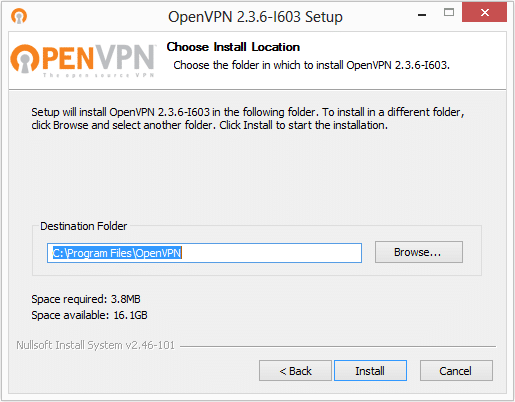
Task: Click the setup instruction paragraph text
Action: coord(248,119)
